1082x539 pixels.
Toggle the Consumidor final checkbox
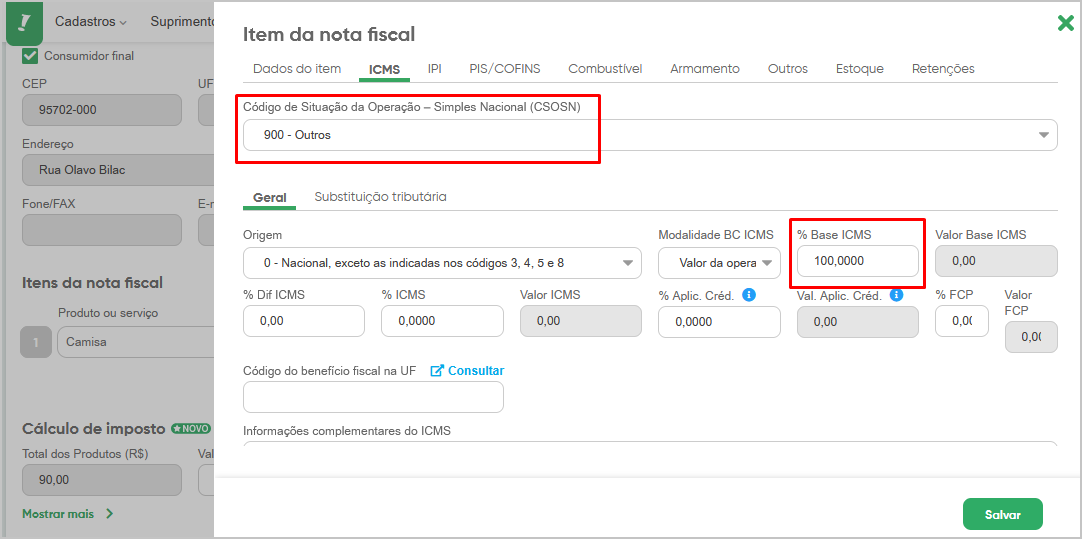point(30,56)
